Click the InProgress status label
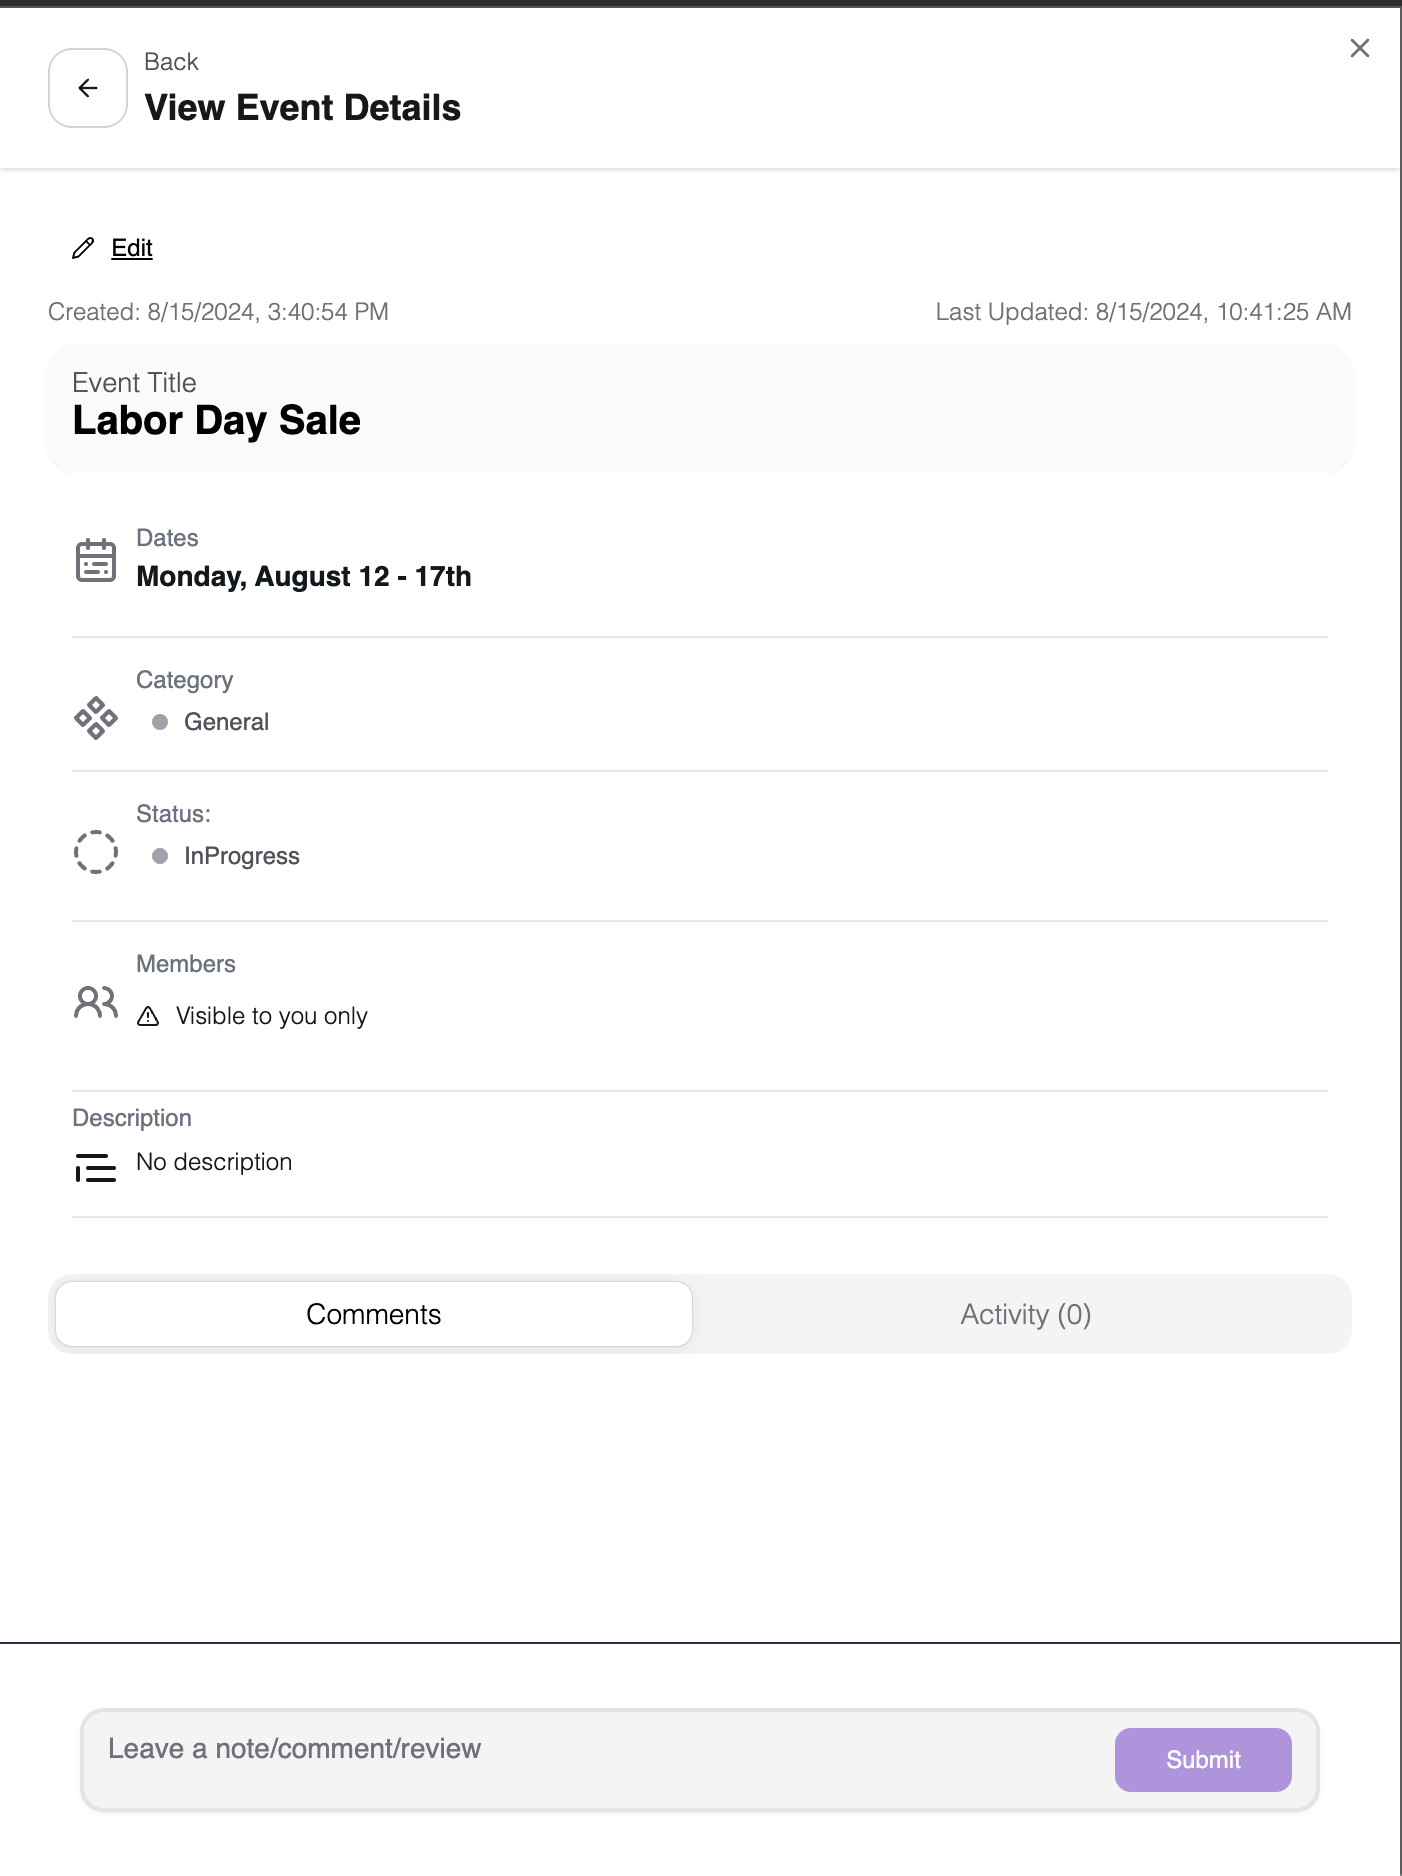The image size is (1402, 1876). (x=242, y=856)
